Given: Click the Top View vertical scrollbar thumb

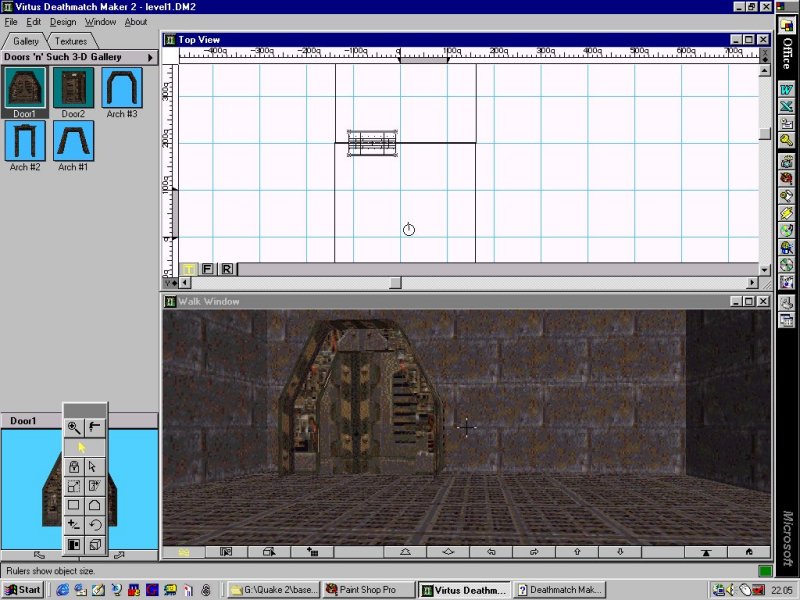Looking at the screenshot, I should pos(764,133).
